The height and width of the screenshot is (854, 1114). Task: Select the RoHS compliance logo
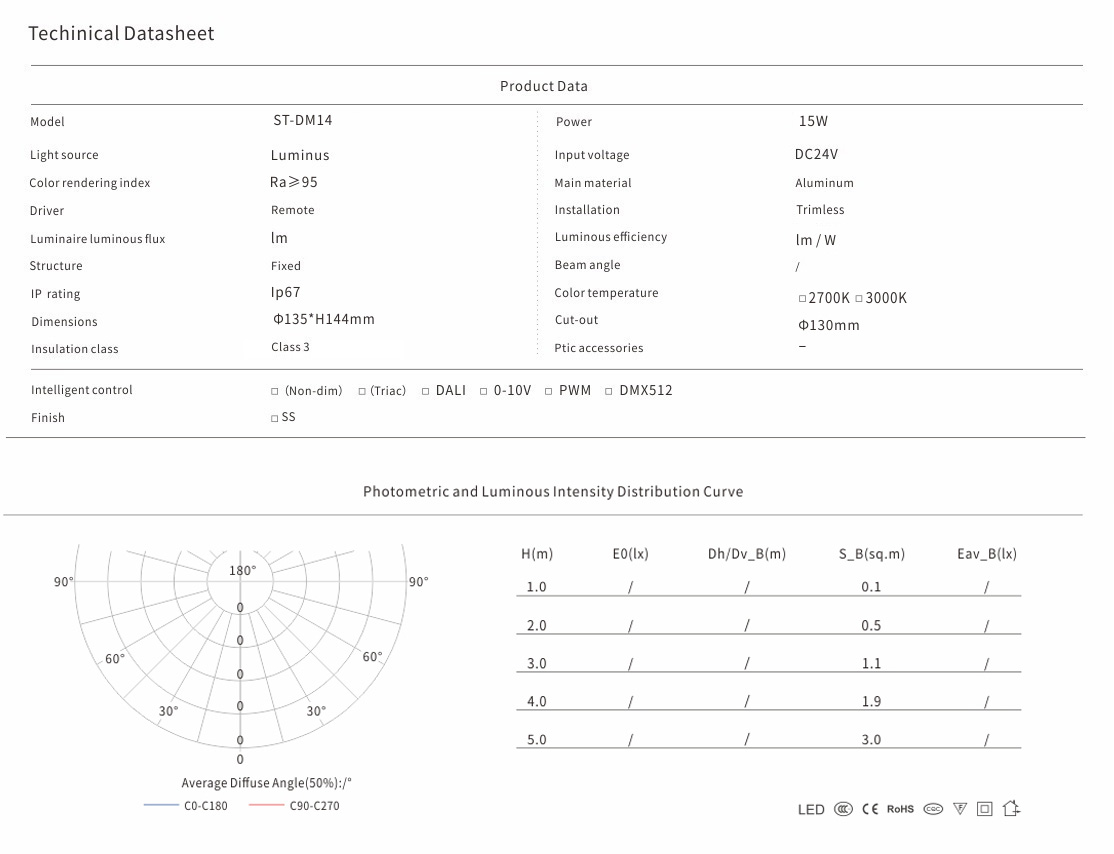[x=900, y=809]
